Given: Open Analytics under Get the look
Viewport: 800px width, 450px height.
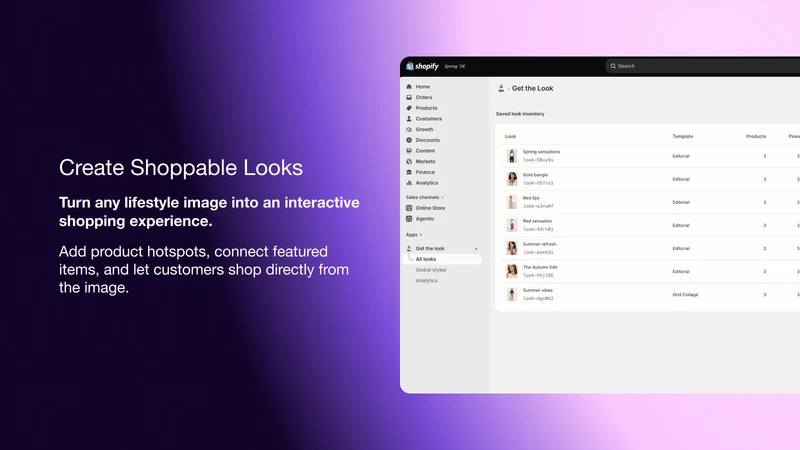Looking at the screenshot, I should tap(426, 281).
